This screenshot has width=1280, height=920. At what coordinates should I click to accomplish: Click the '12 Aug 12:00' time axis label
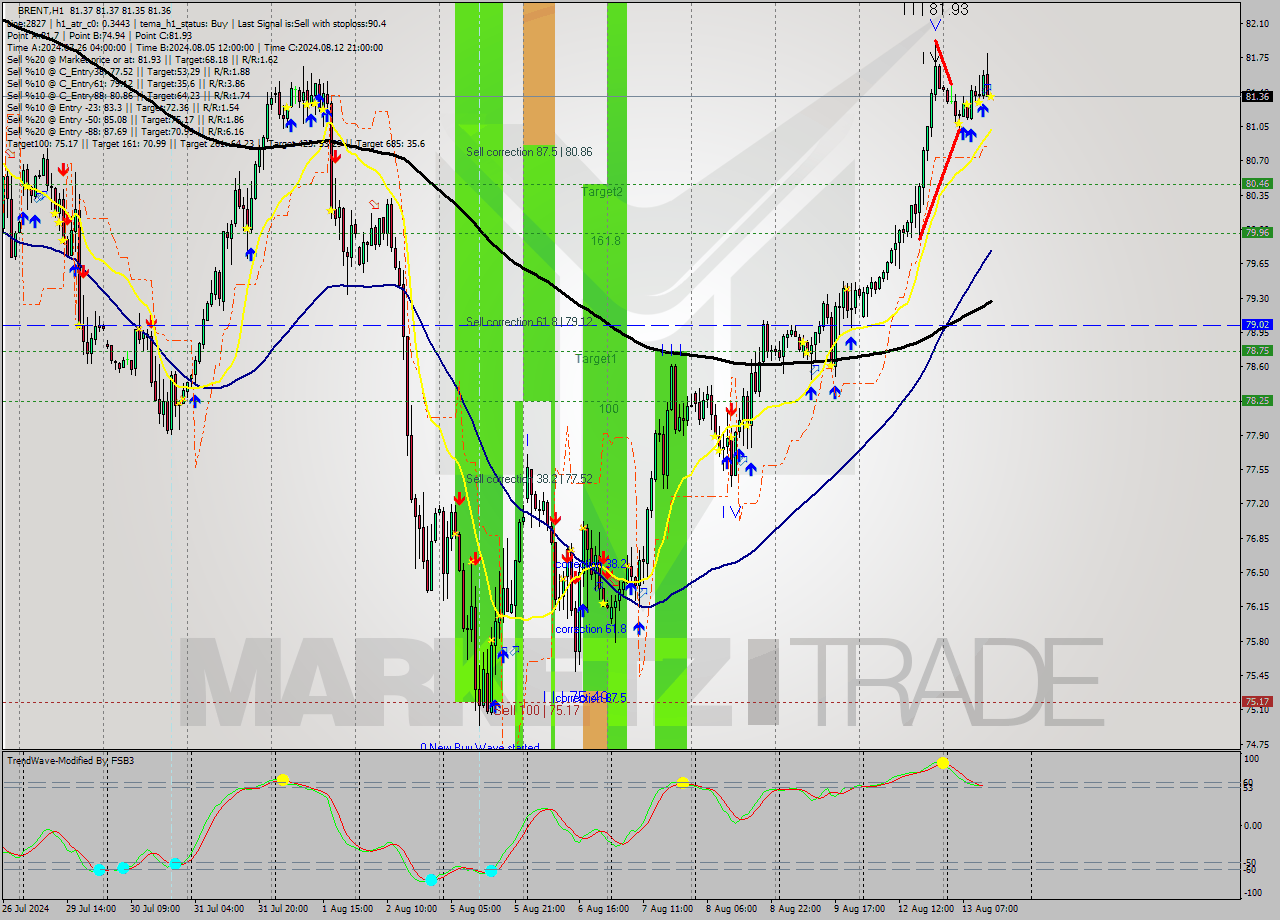(924, 908)
